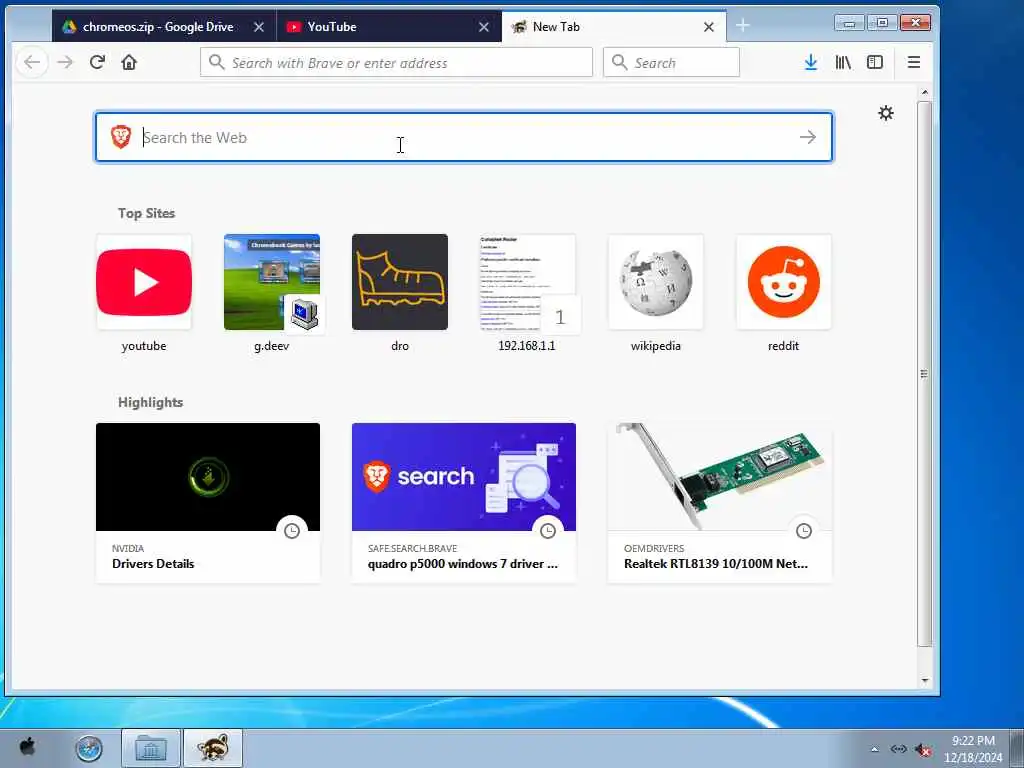Click the Top Sites heading
1024x768 pixels.
pos(146,213)
